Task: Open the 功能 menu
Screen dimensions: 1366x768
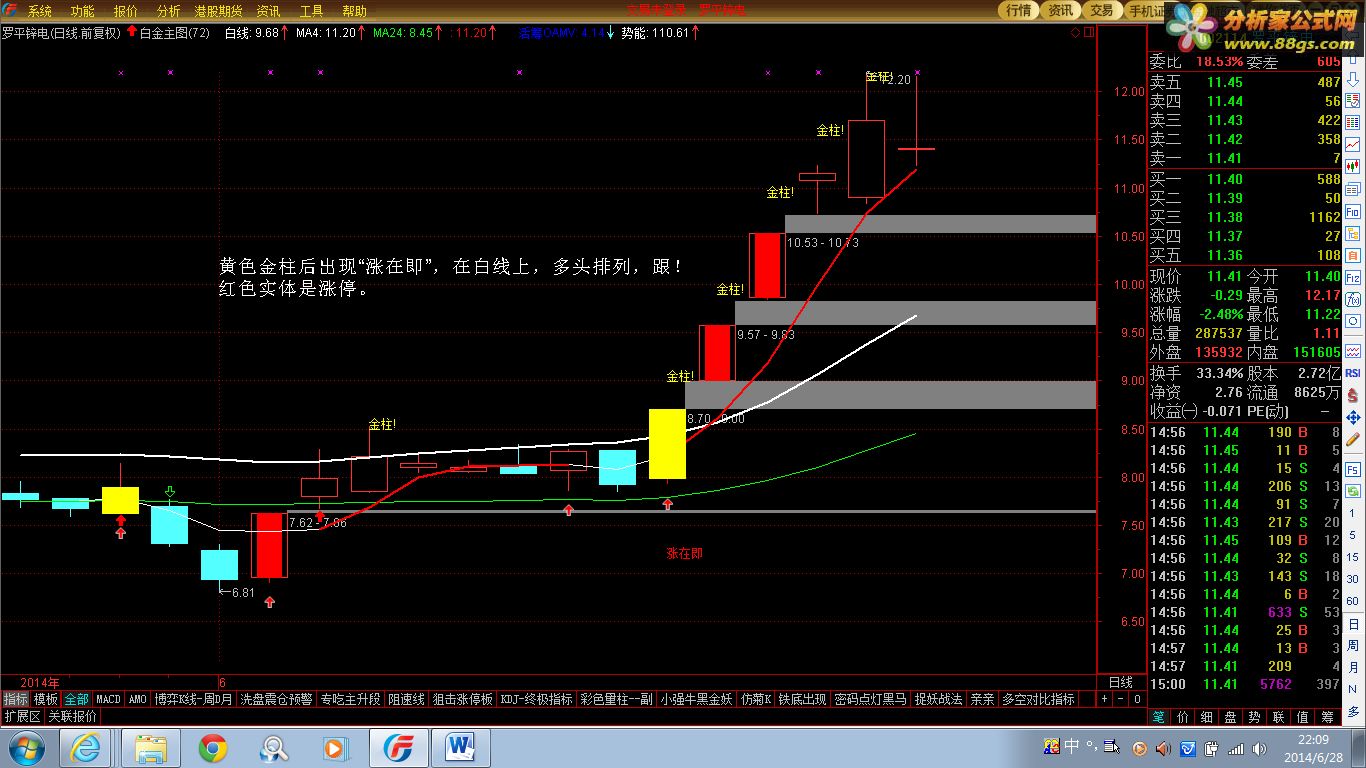Action: click(82, 11)
